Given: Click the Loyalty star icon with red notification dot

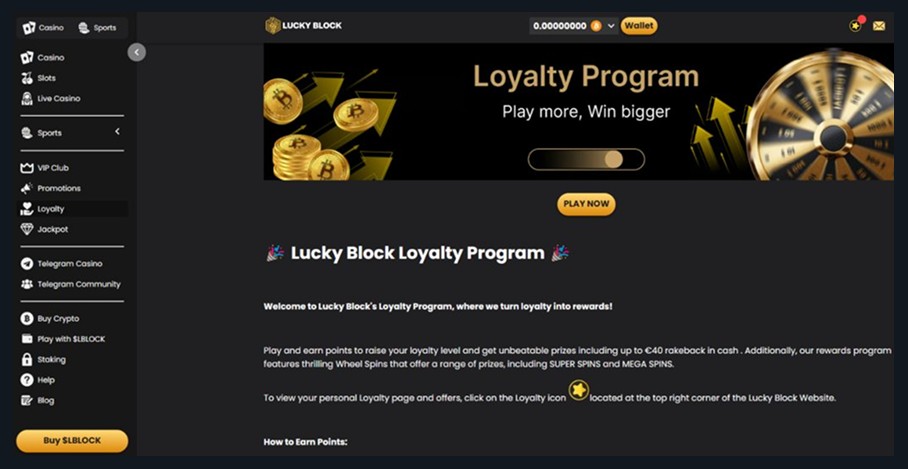Looking at the screenshot, I should coord(856,25).
